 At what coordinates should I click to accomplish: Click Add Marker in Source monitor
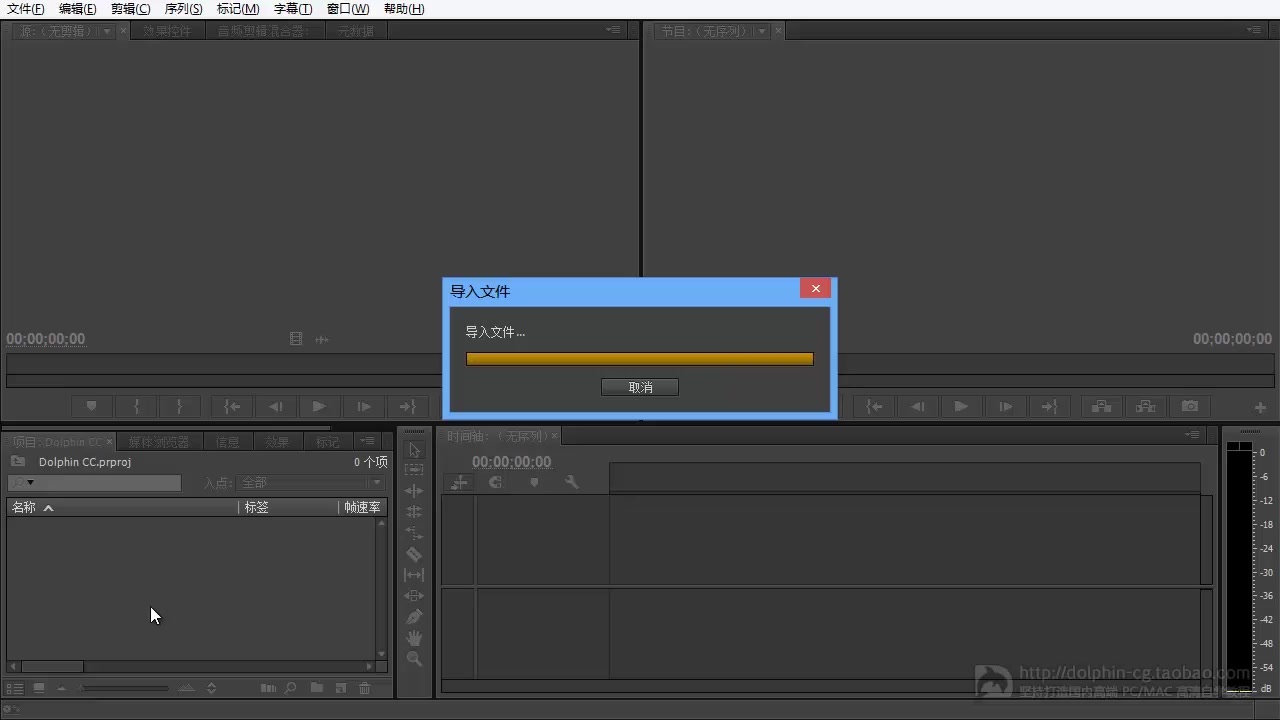[x=92, y=407]
